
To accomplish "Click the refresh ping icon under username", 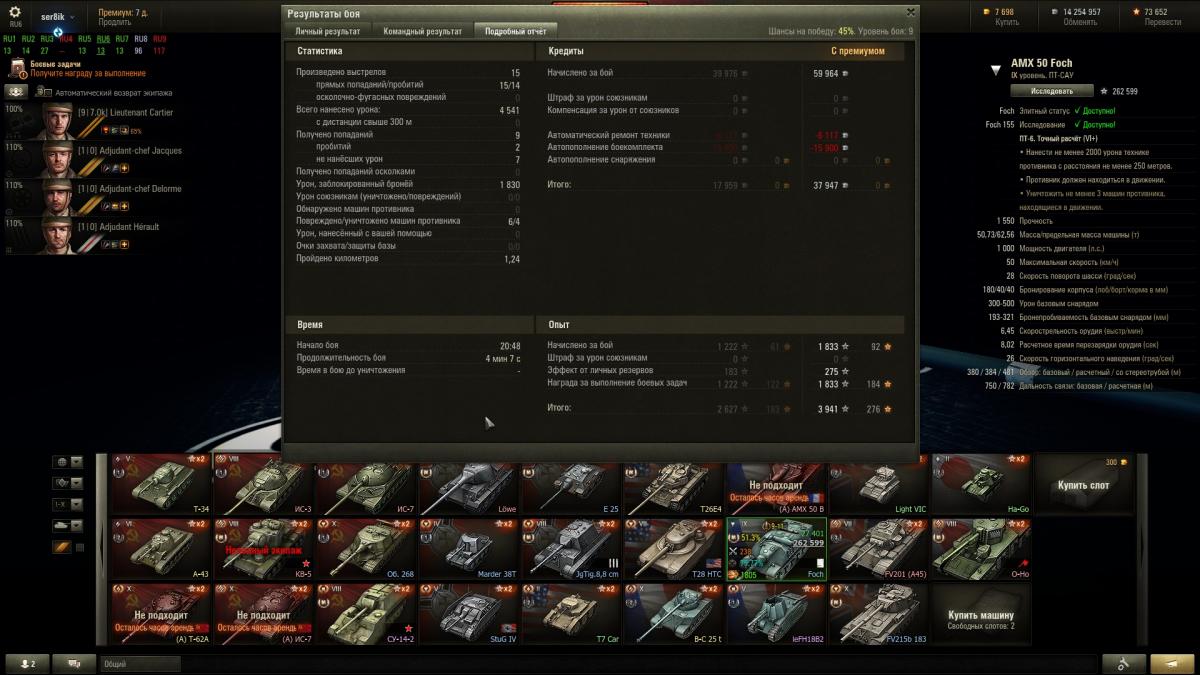I will point(59,31).
